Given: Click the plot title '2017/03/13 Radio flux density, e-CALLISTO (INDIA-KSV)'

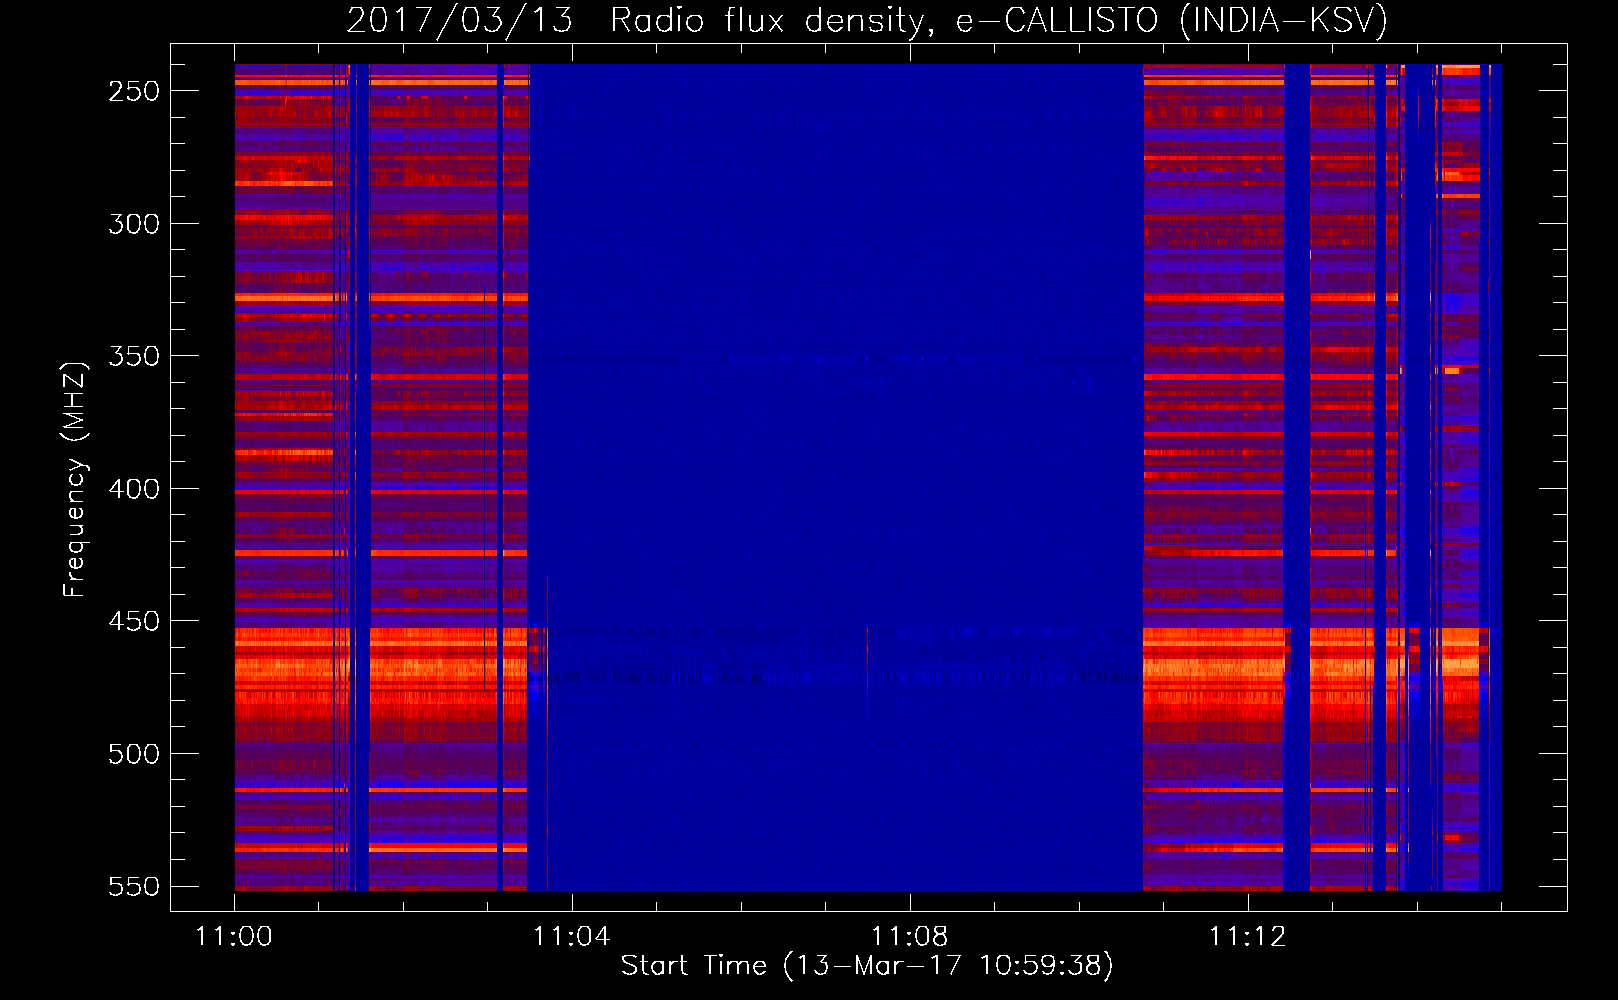Looking at the screenshot, I should (x=867, y=20).
